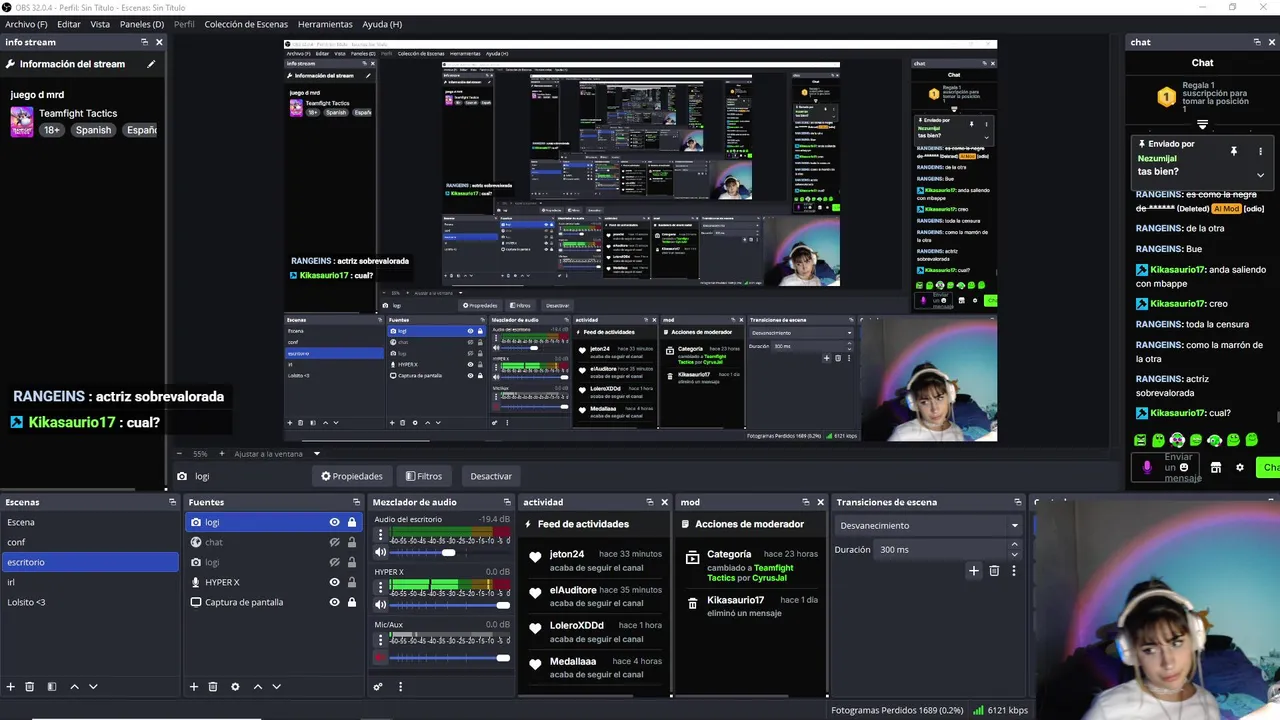Select the irl scene
Image resolution: width=1280 pixels, height=720 pixels.
tap(90, 582)
